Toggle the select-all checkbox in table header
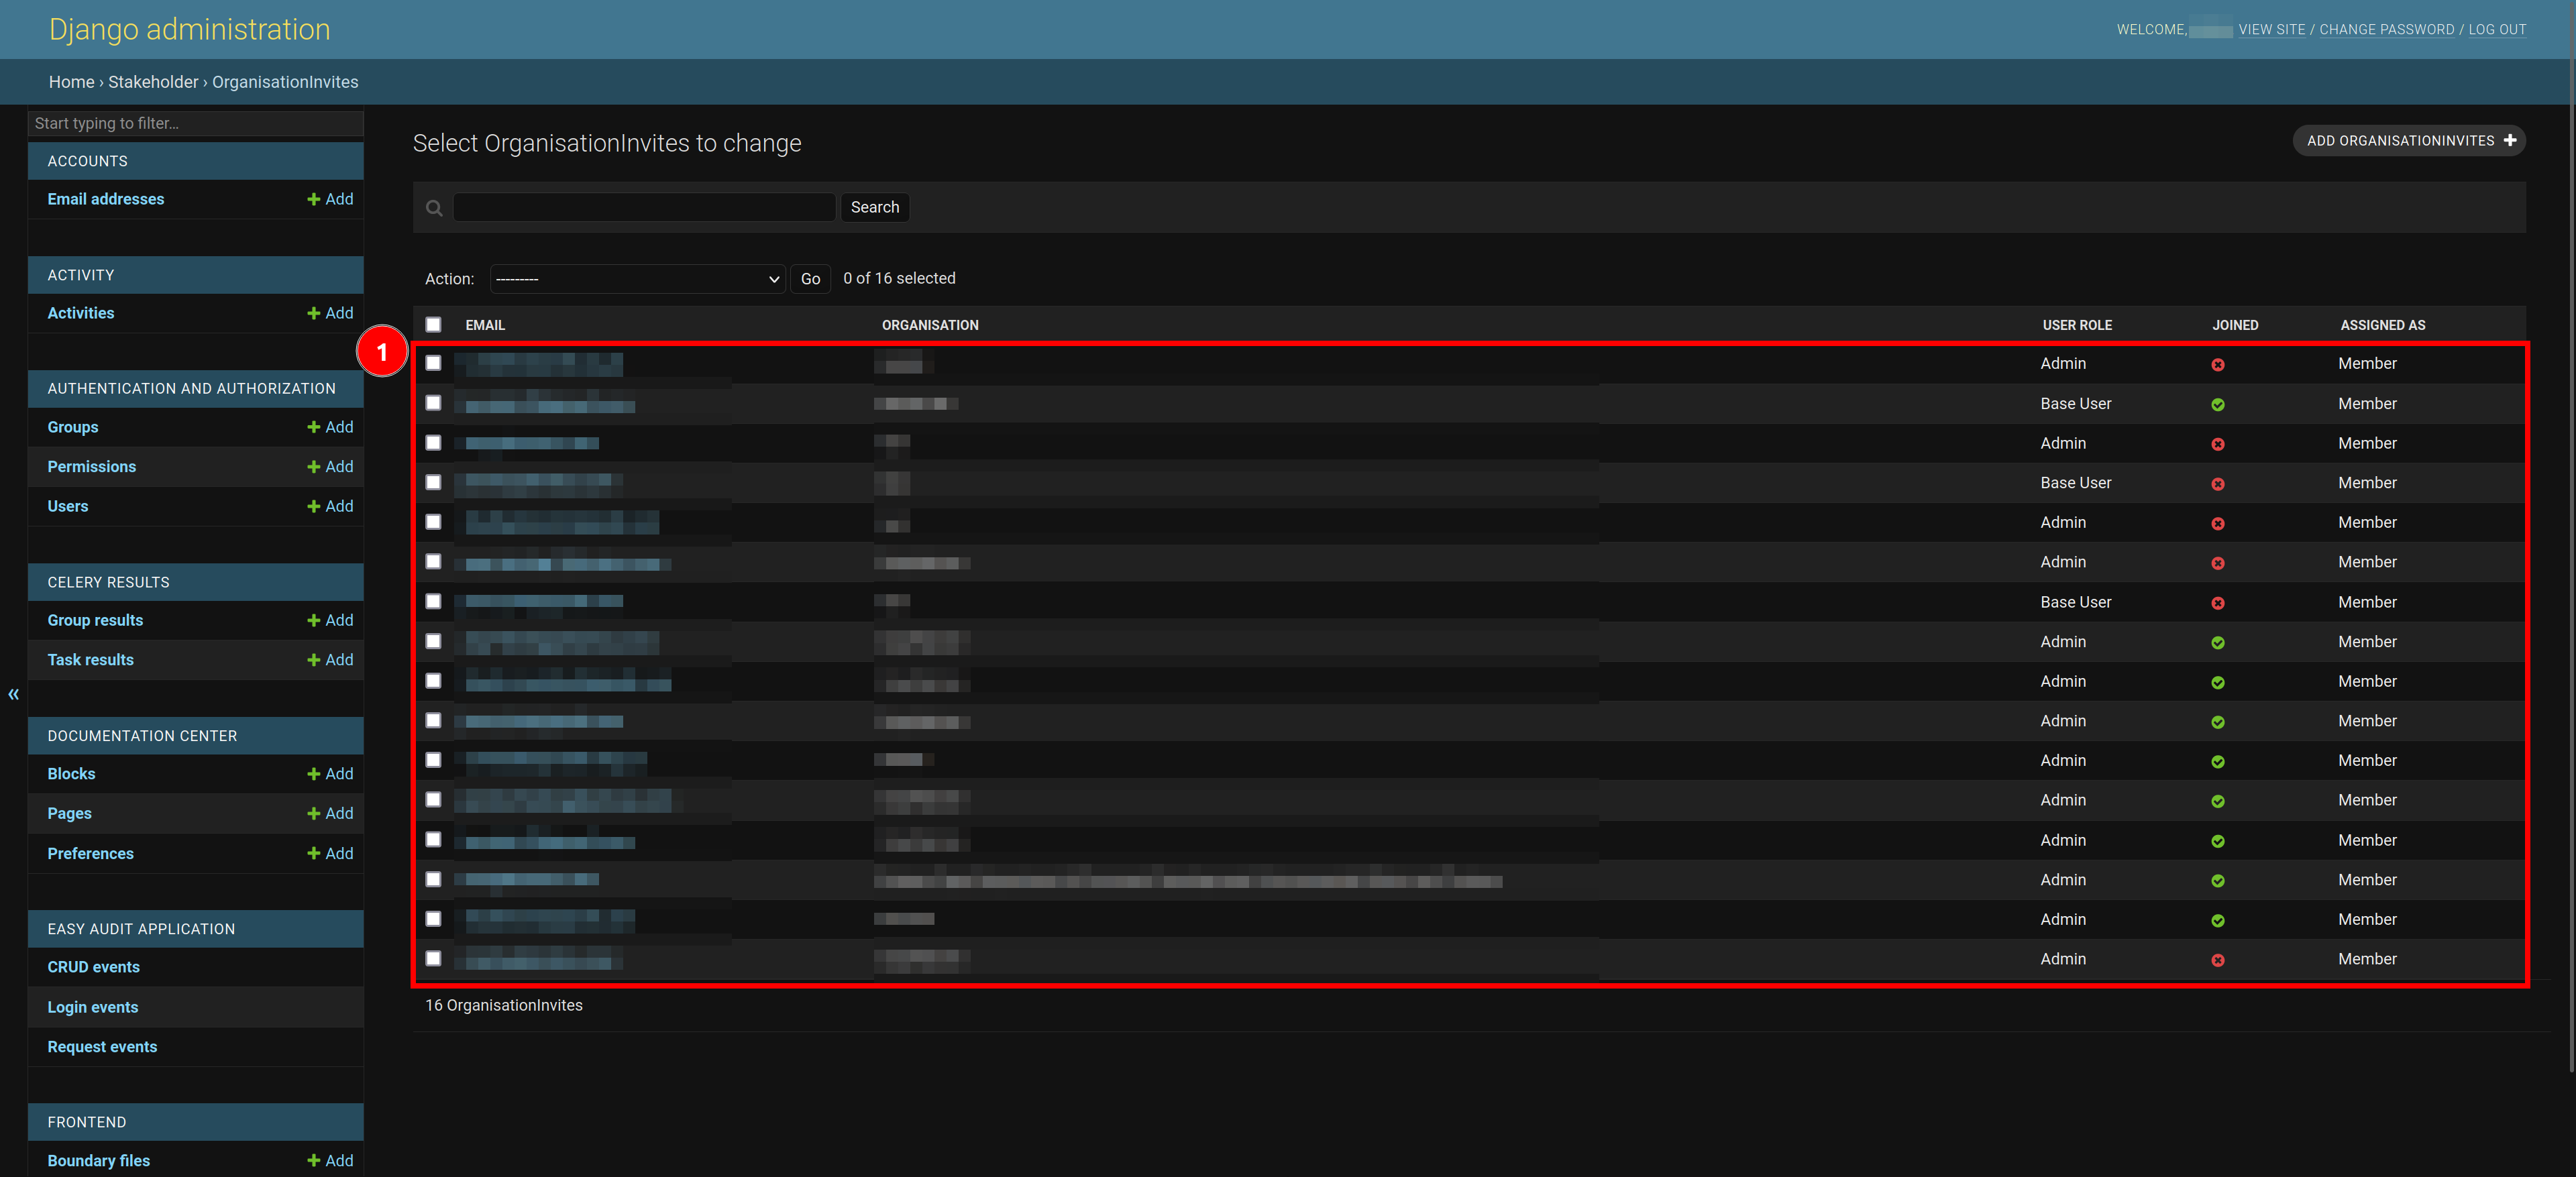 [x=433, y=324]
